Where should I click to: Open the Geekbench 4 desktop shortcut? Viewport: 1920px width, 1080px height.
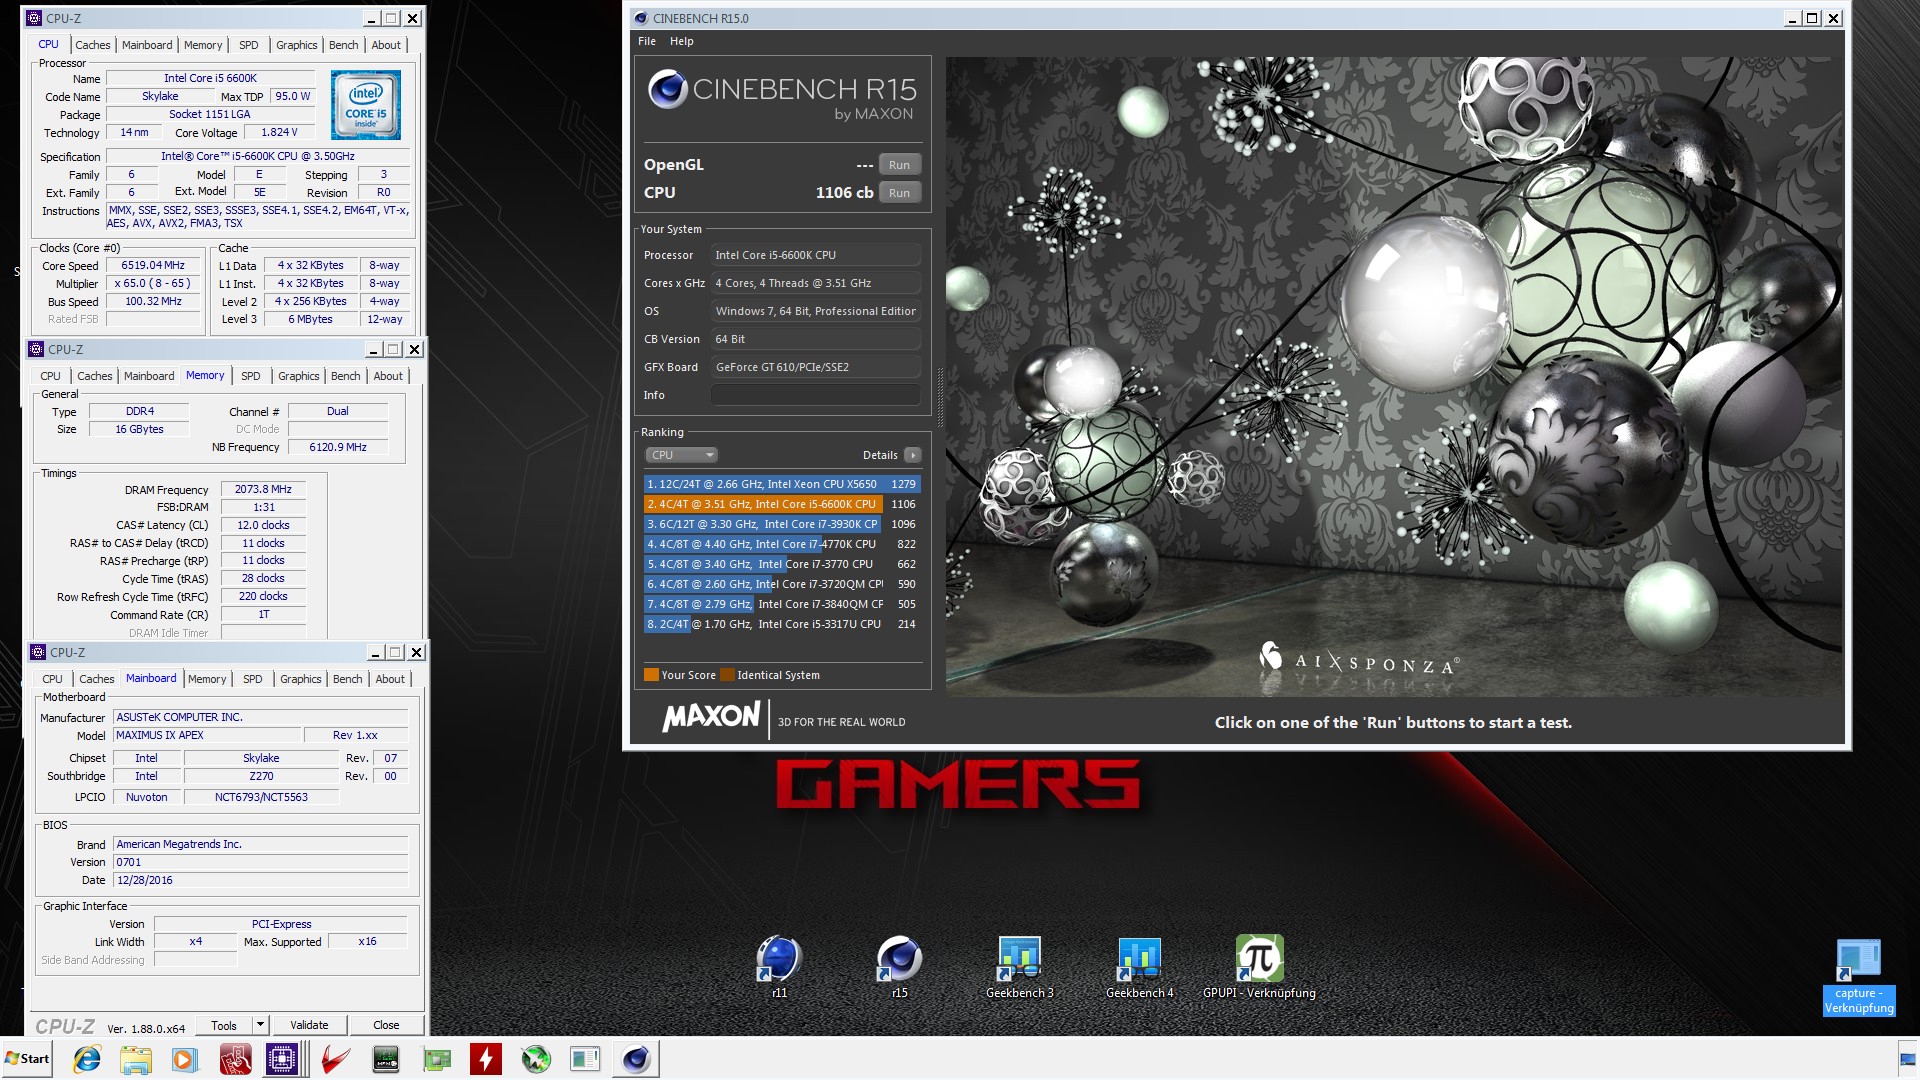[1139, 967]
